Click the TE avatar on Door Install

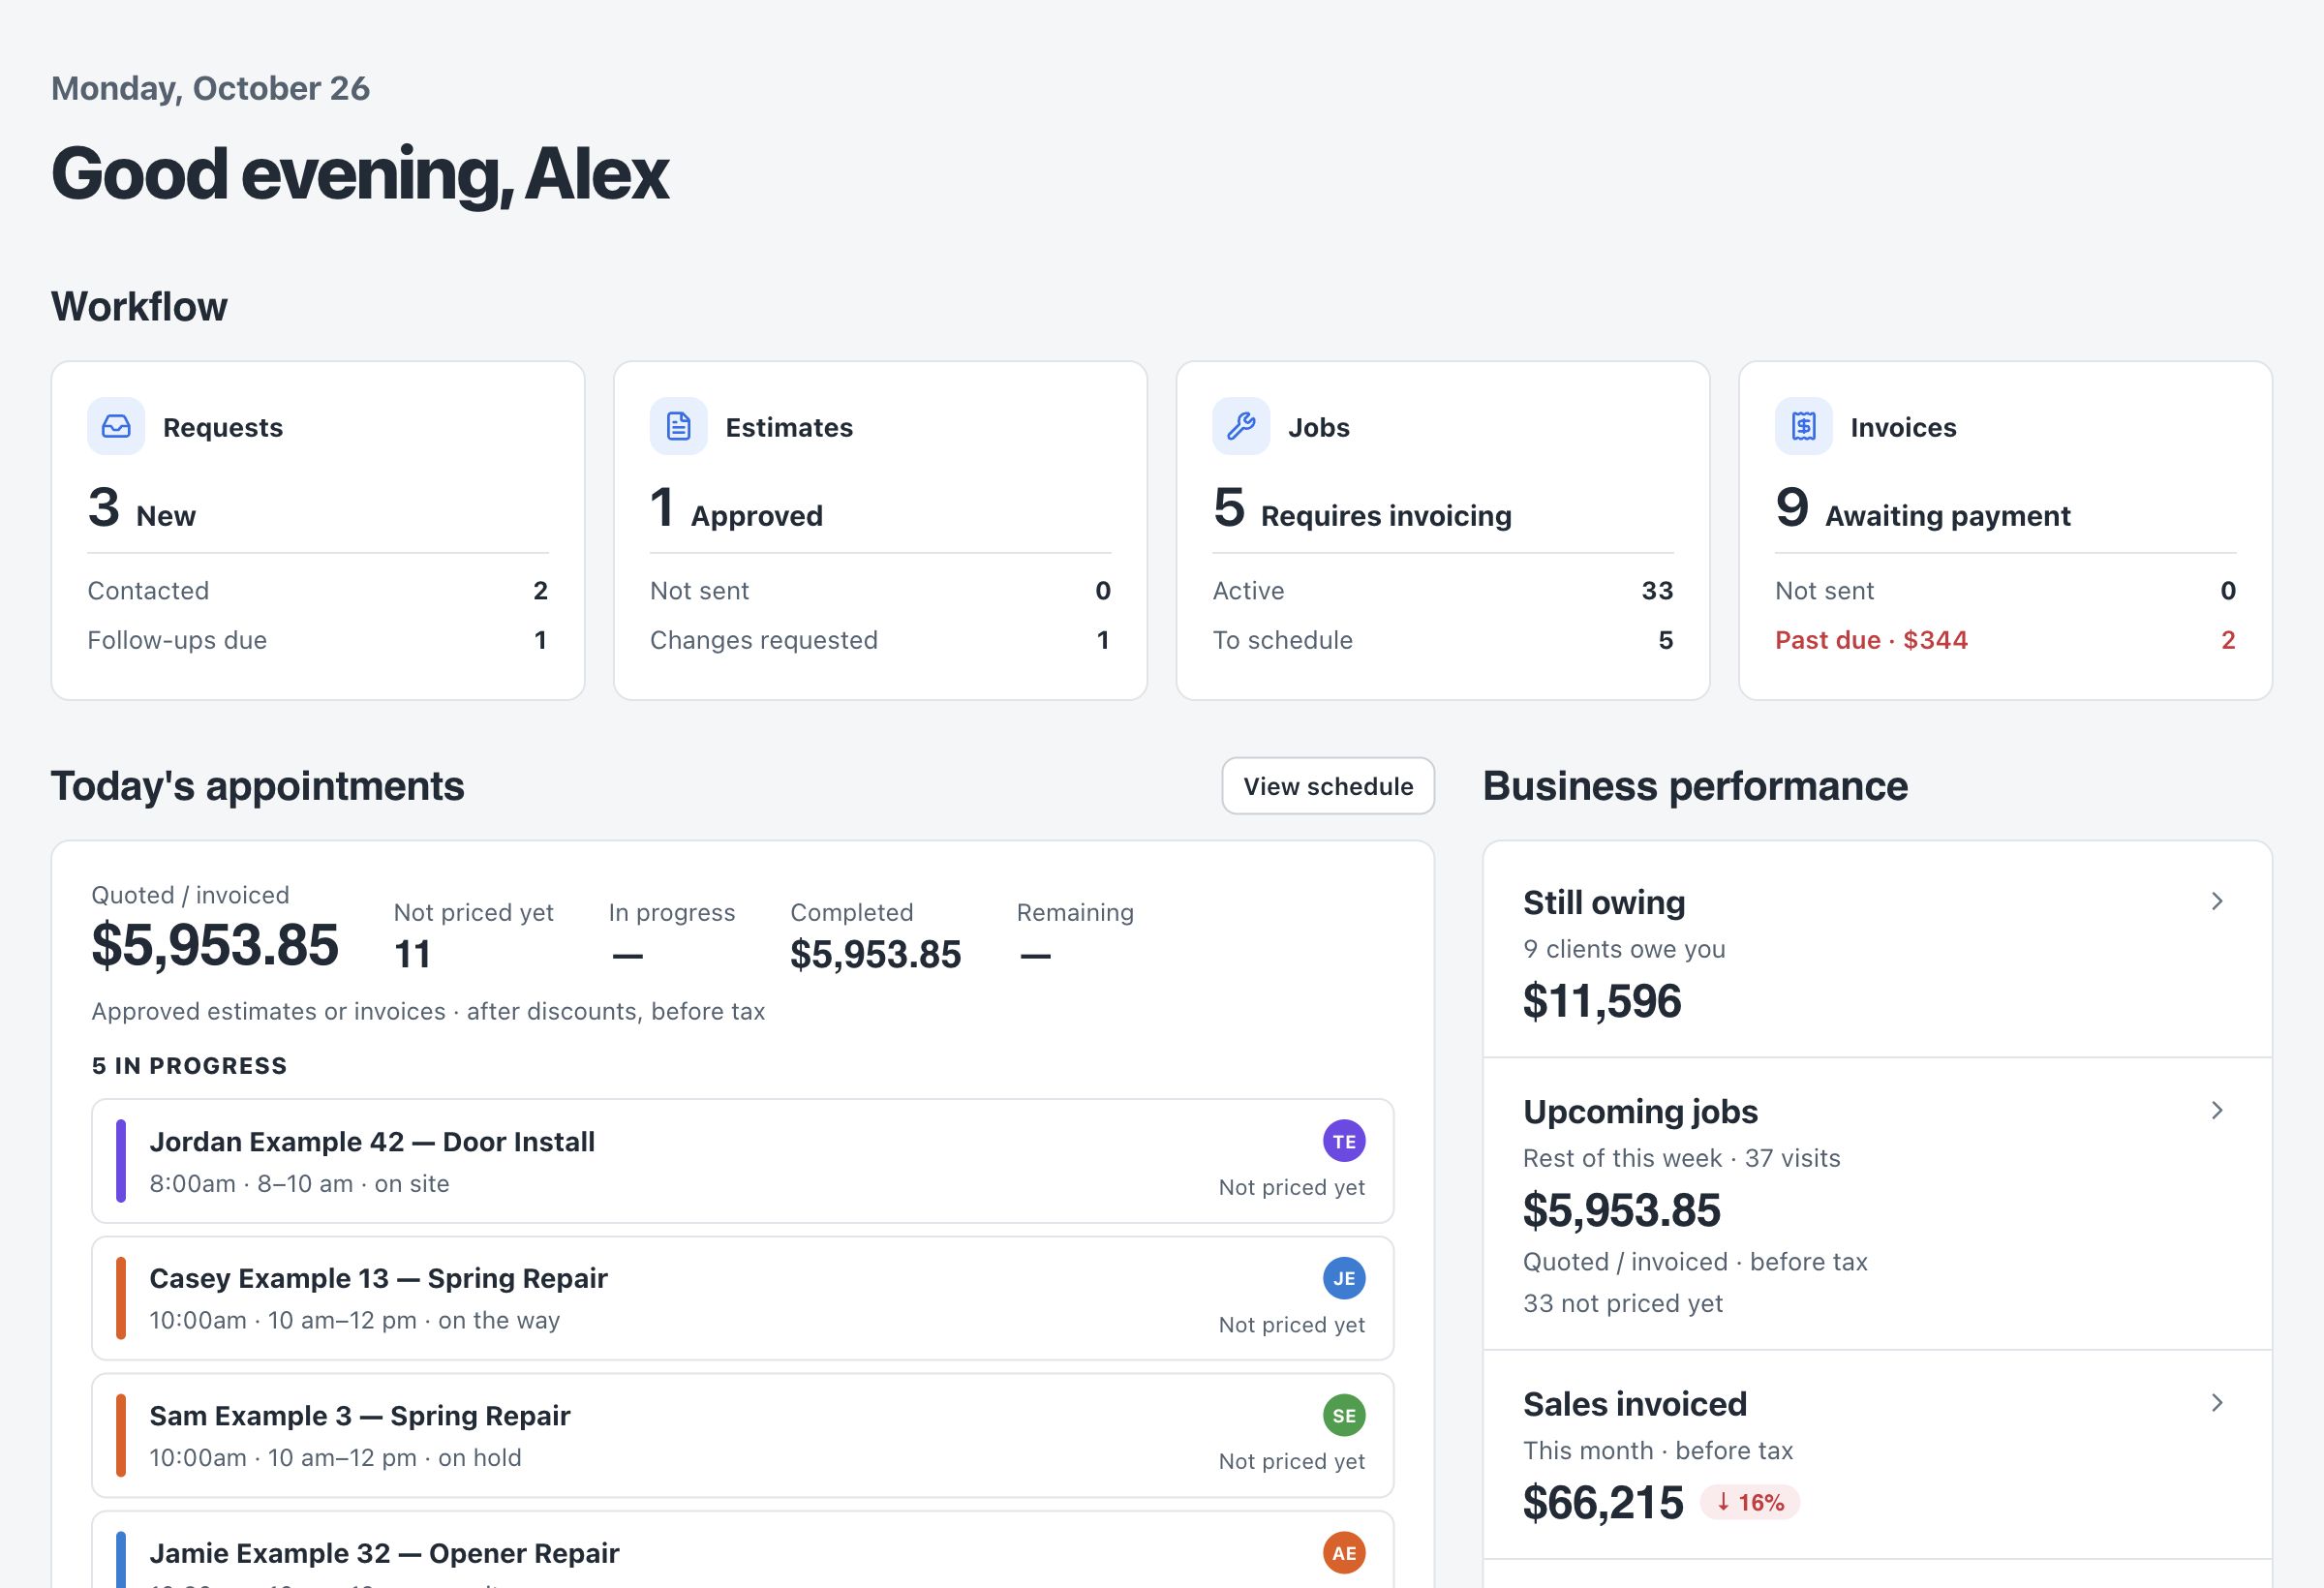pyautogui.click(x=1344, y=1141)
